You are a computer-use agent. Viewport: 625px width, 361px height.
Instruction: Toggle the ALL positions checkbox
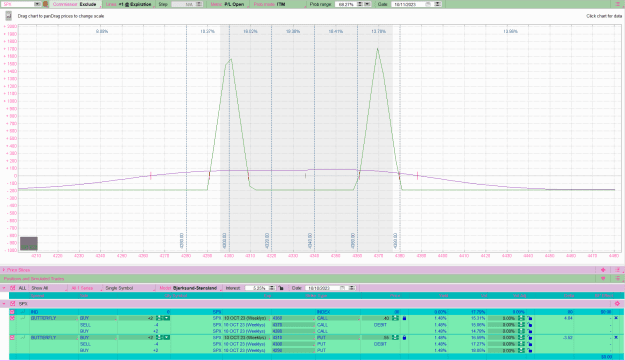(x=12, y=288)
